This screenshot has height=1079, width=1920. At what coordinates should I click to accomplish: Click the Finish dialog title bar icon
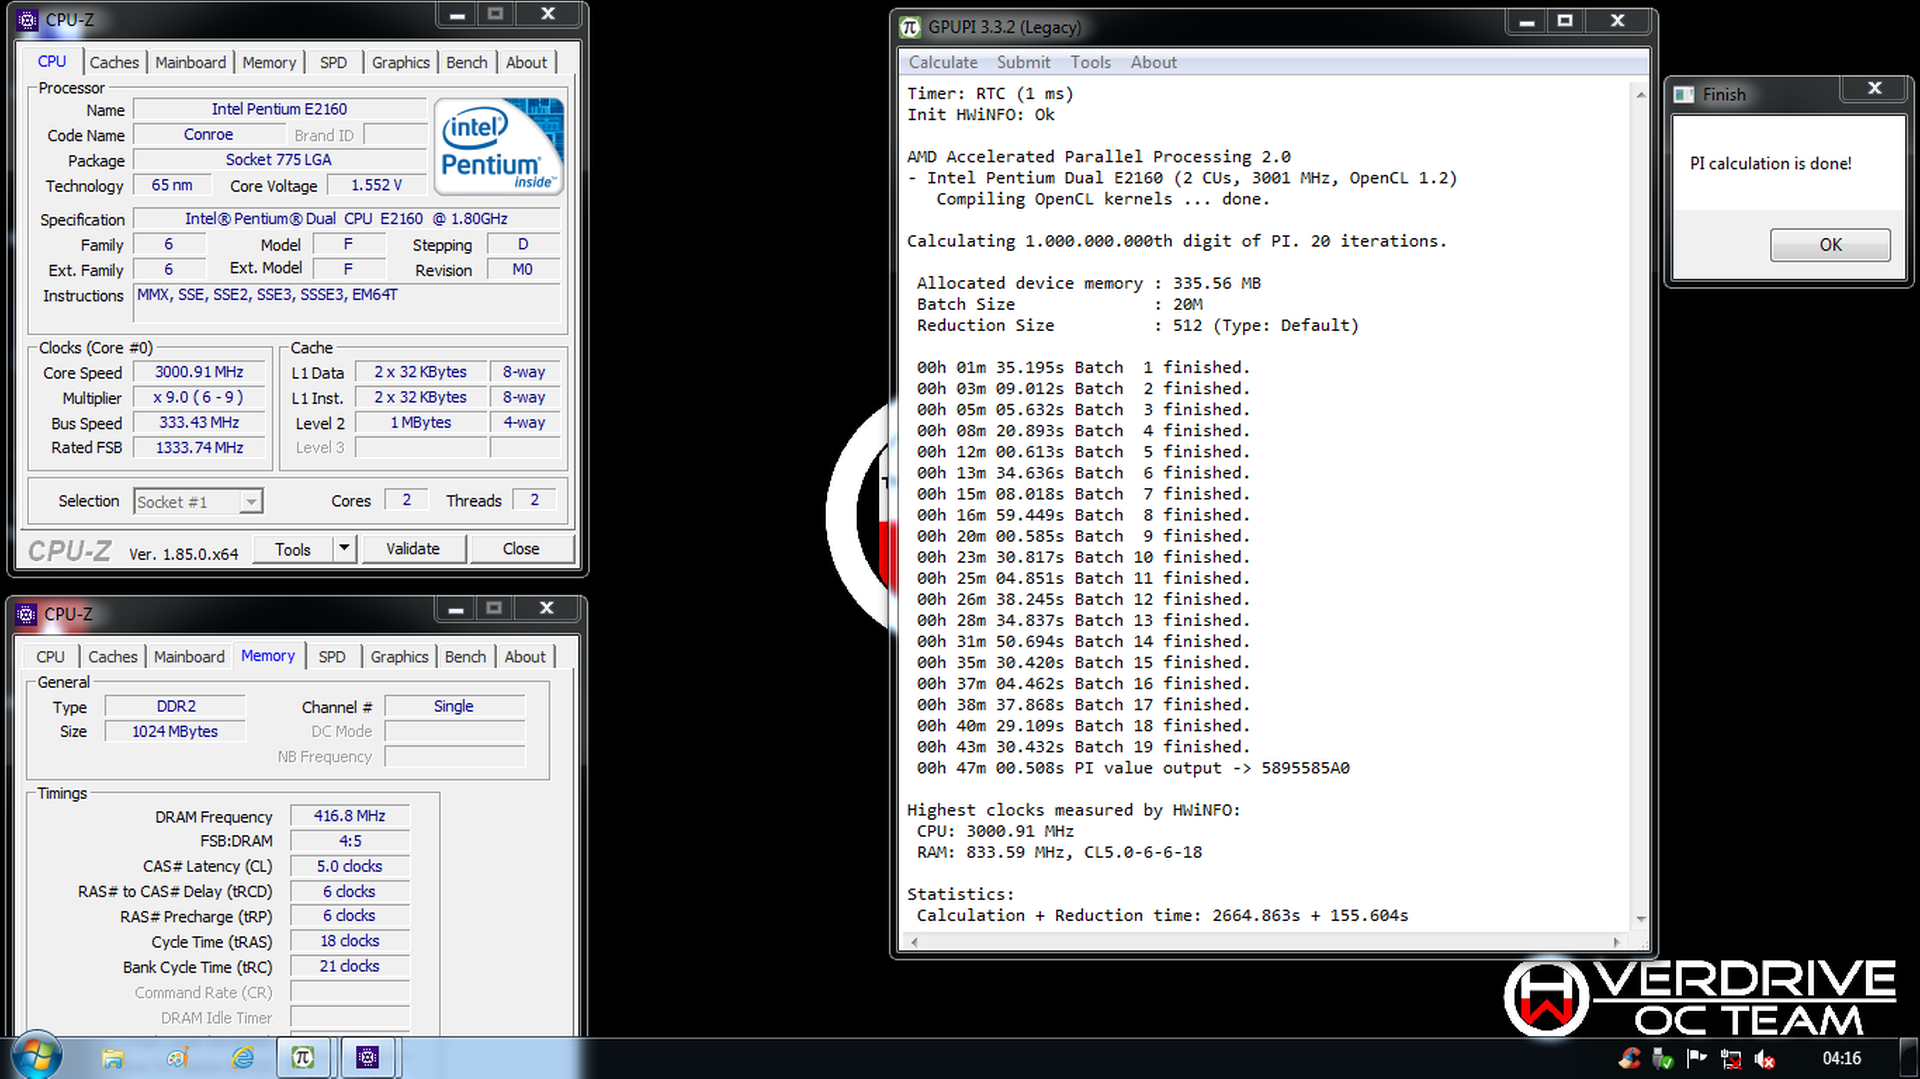pos(1685,94)
